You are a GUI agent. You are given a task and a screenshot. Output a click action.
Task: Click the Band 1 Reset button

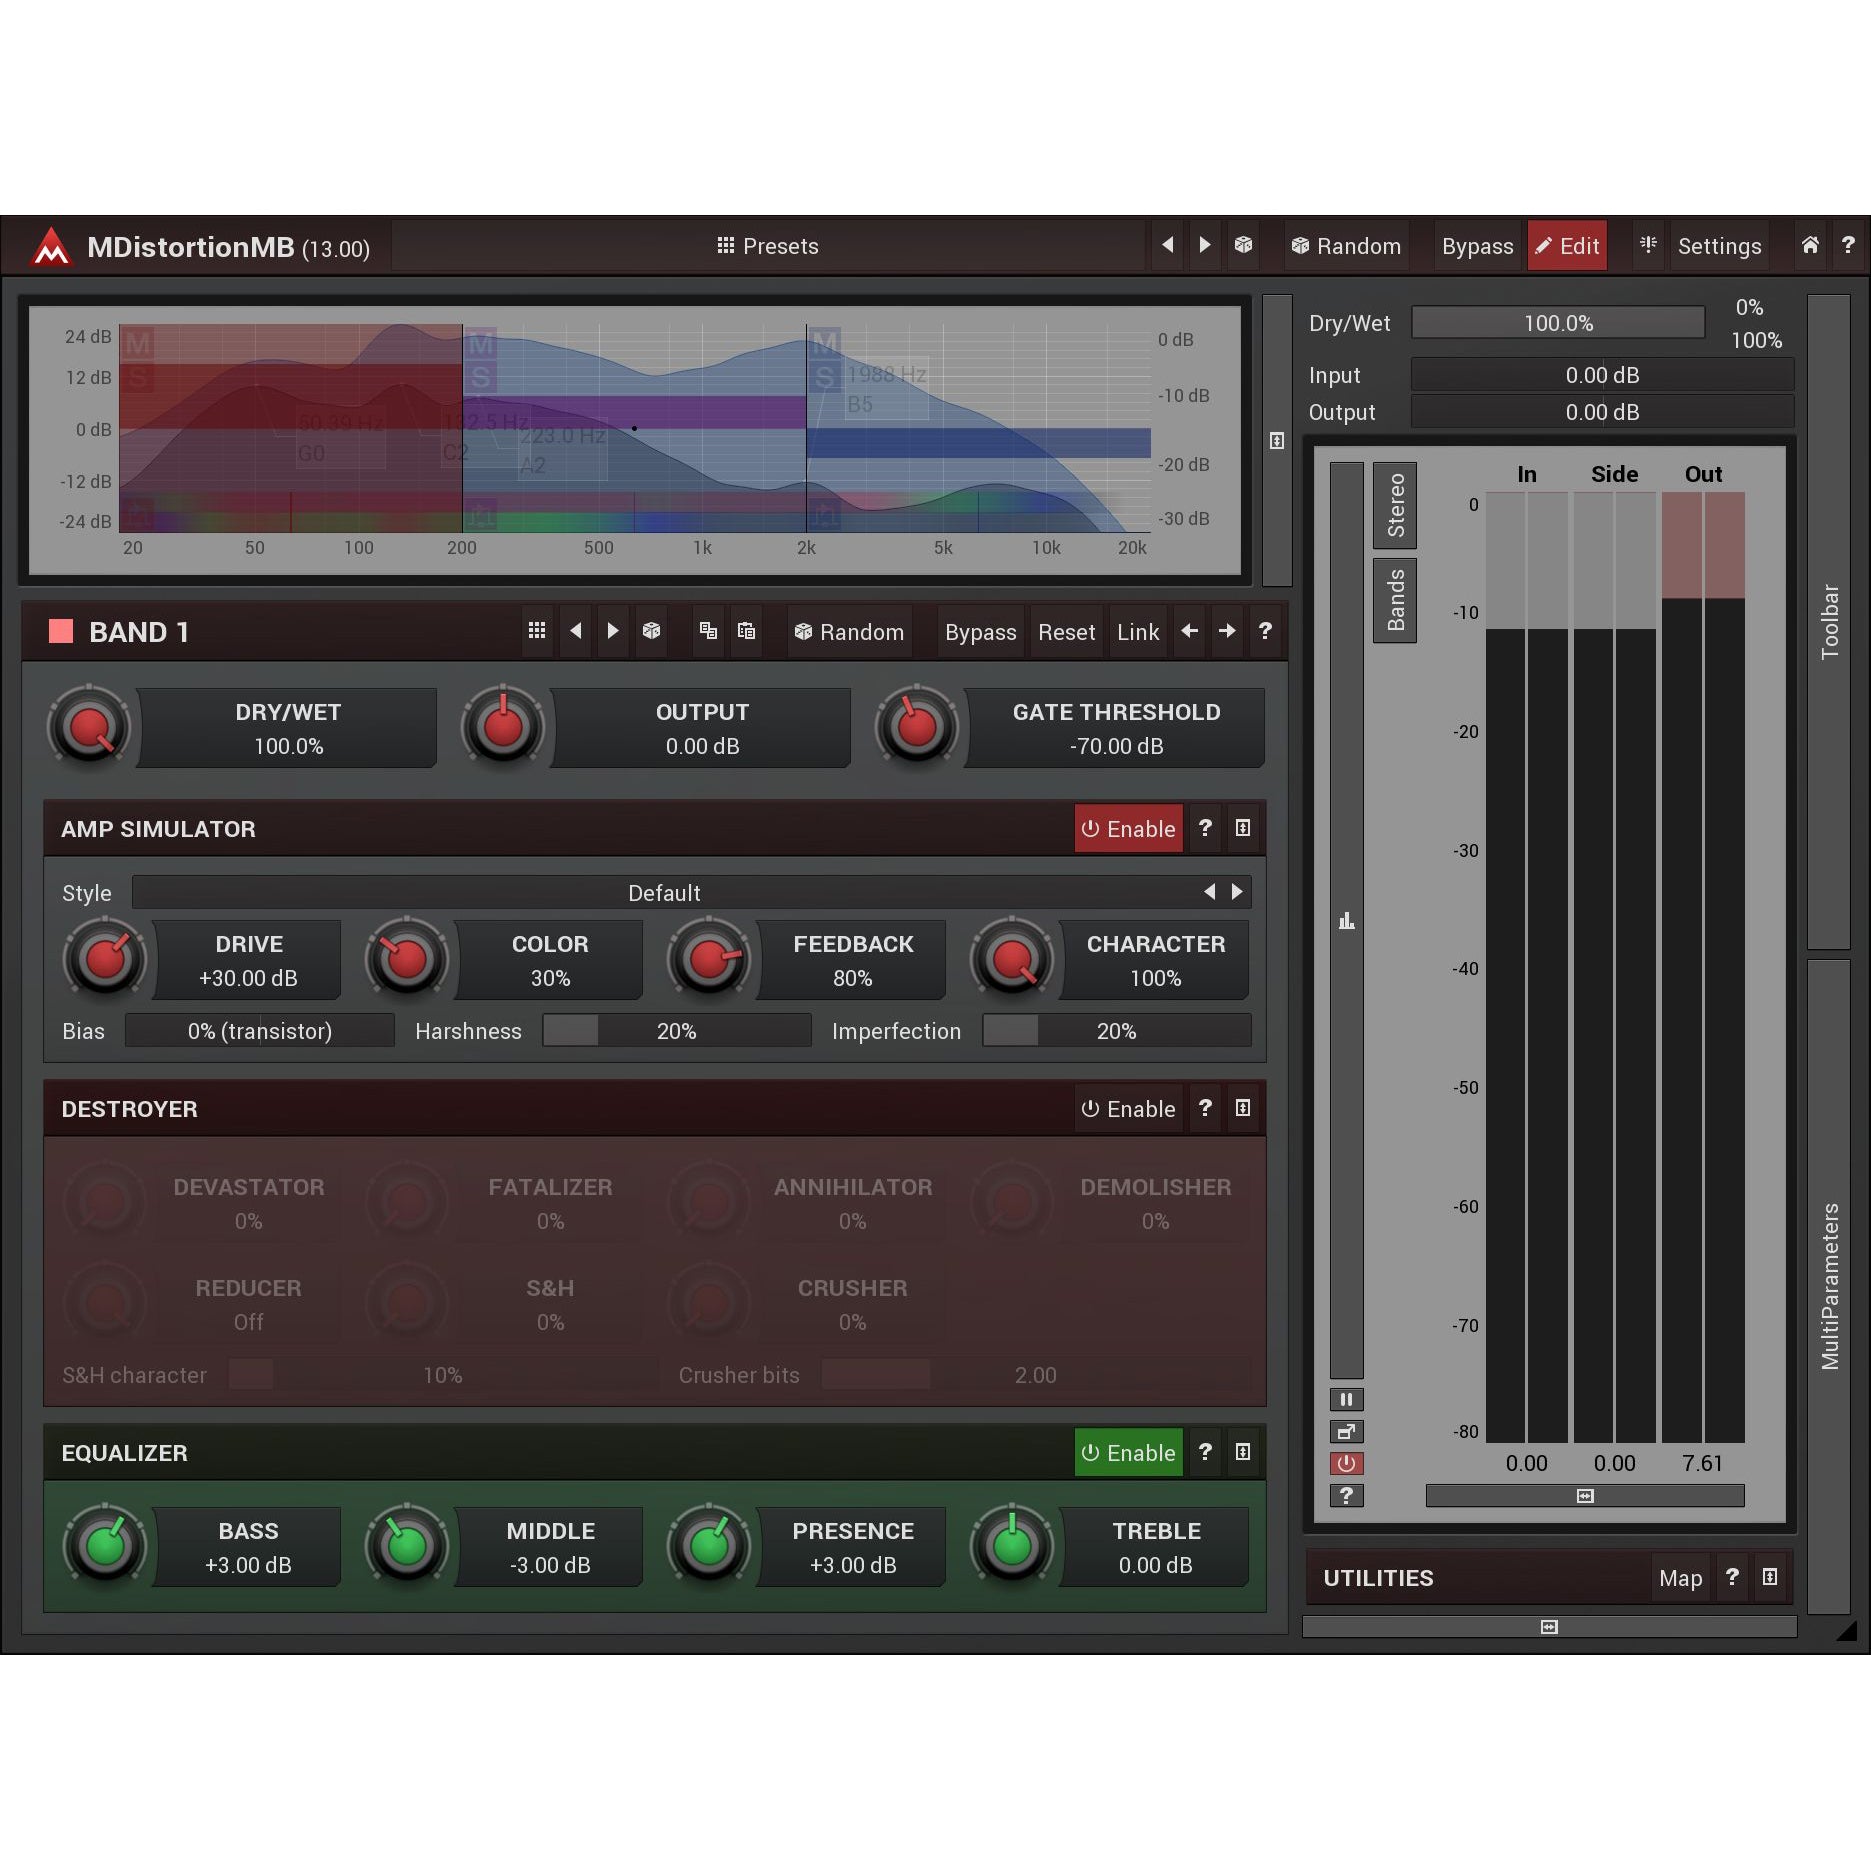pos(1066,632)
